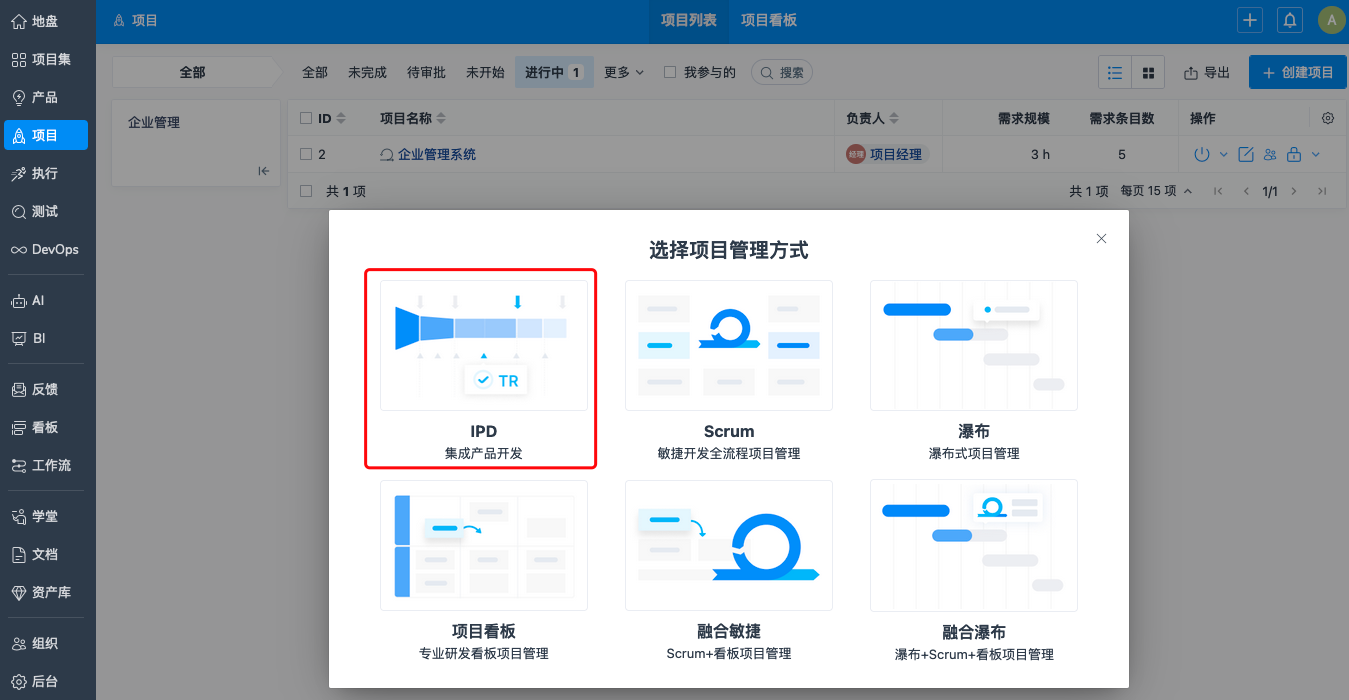Close the 选择项目管理方式 dialog
Viewport: 1349px width, 700px height.
1101,238
